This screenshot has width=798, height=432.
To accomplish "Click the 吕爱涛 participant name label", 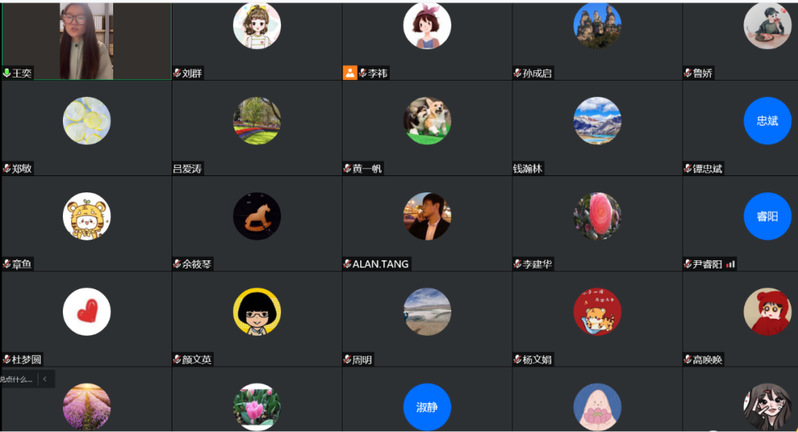I will pos(187,168).
